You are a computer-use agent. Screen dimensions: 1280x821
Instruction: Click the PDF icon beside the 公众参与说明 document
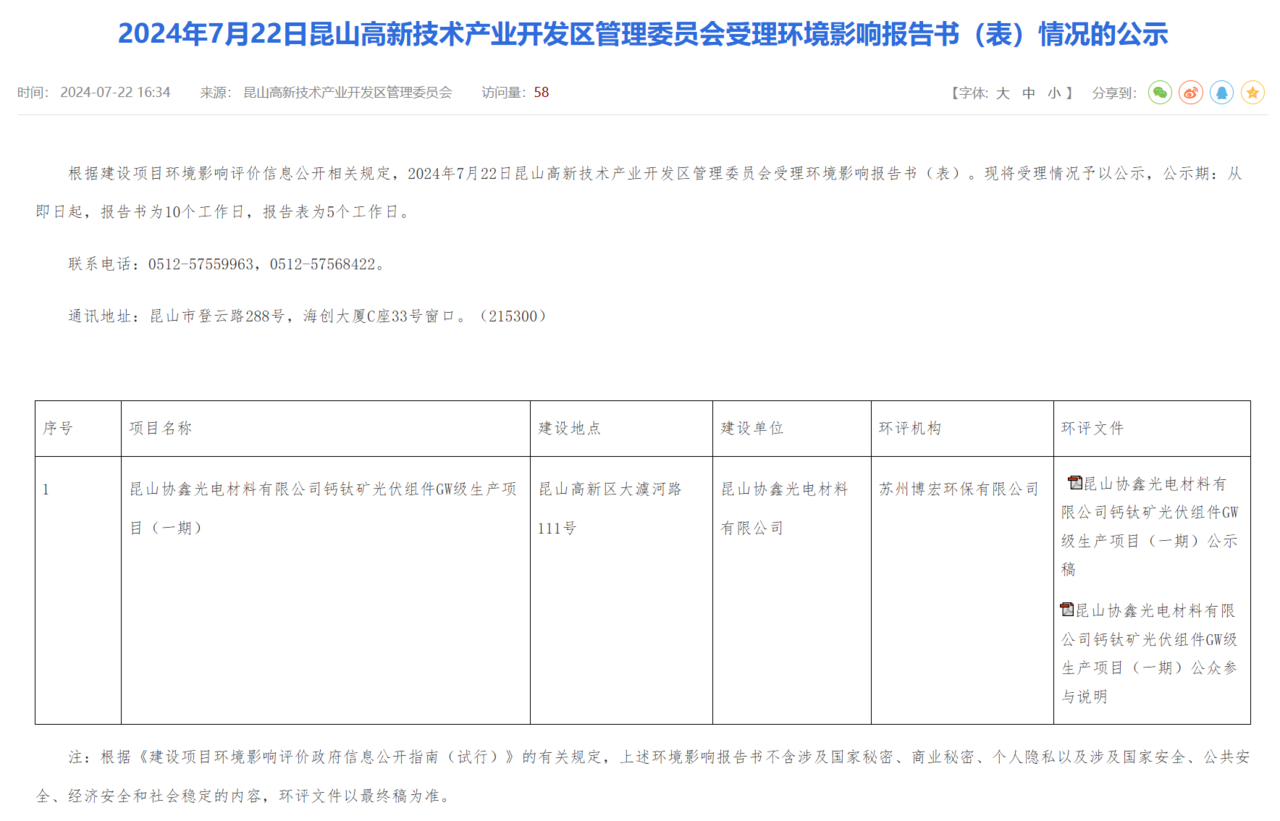1067,610
